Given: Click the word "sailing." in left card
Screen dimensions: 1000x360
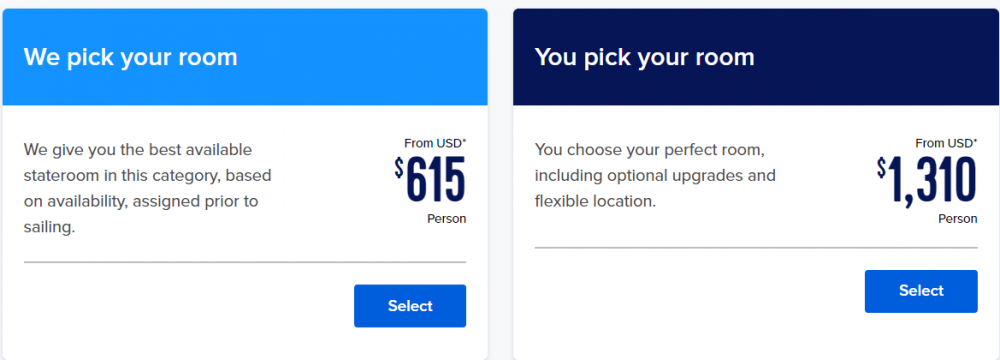Looking at the screenshot, I should coord(50,228).
